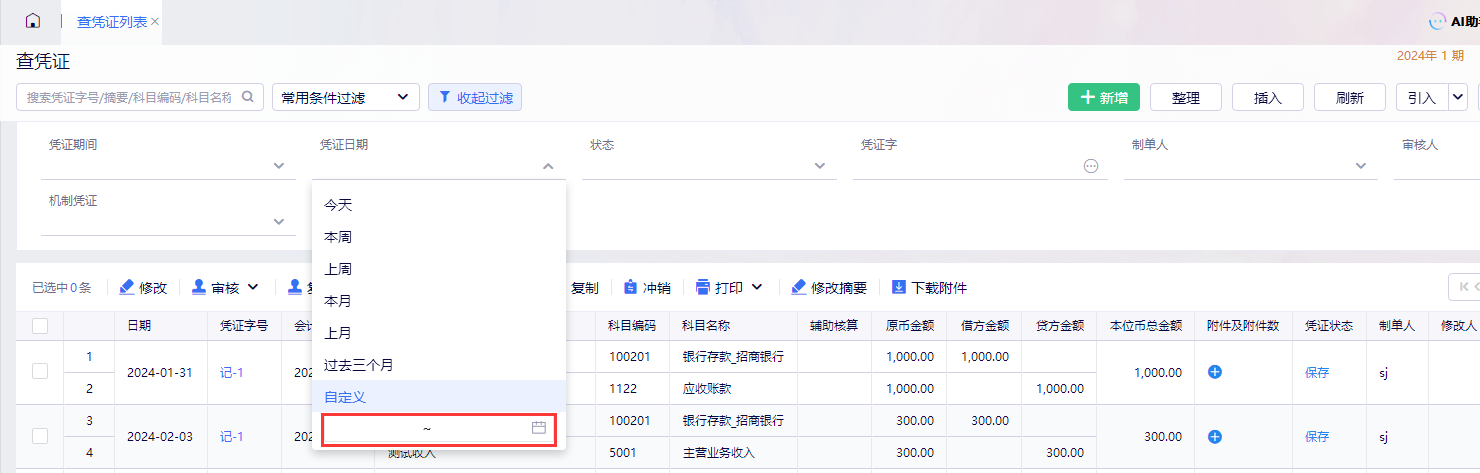The width and height of the screenshot is (1480, 473).
Task: Click the 修改摘要 toolbar item
Action: 829,288
